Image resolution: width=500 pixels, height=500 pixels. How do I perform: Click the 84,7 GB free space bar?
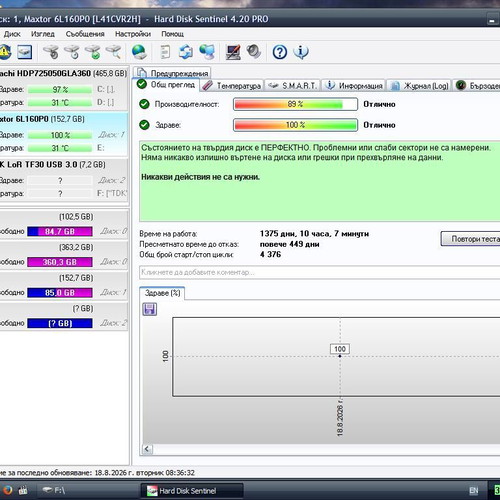pyautogui.click(x=60, y=231)
